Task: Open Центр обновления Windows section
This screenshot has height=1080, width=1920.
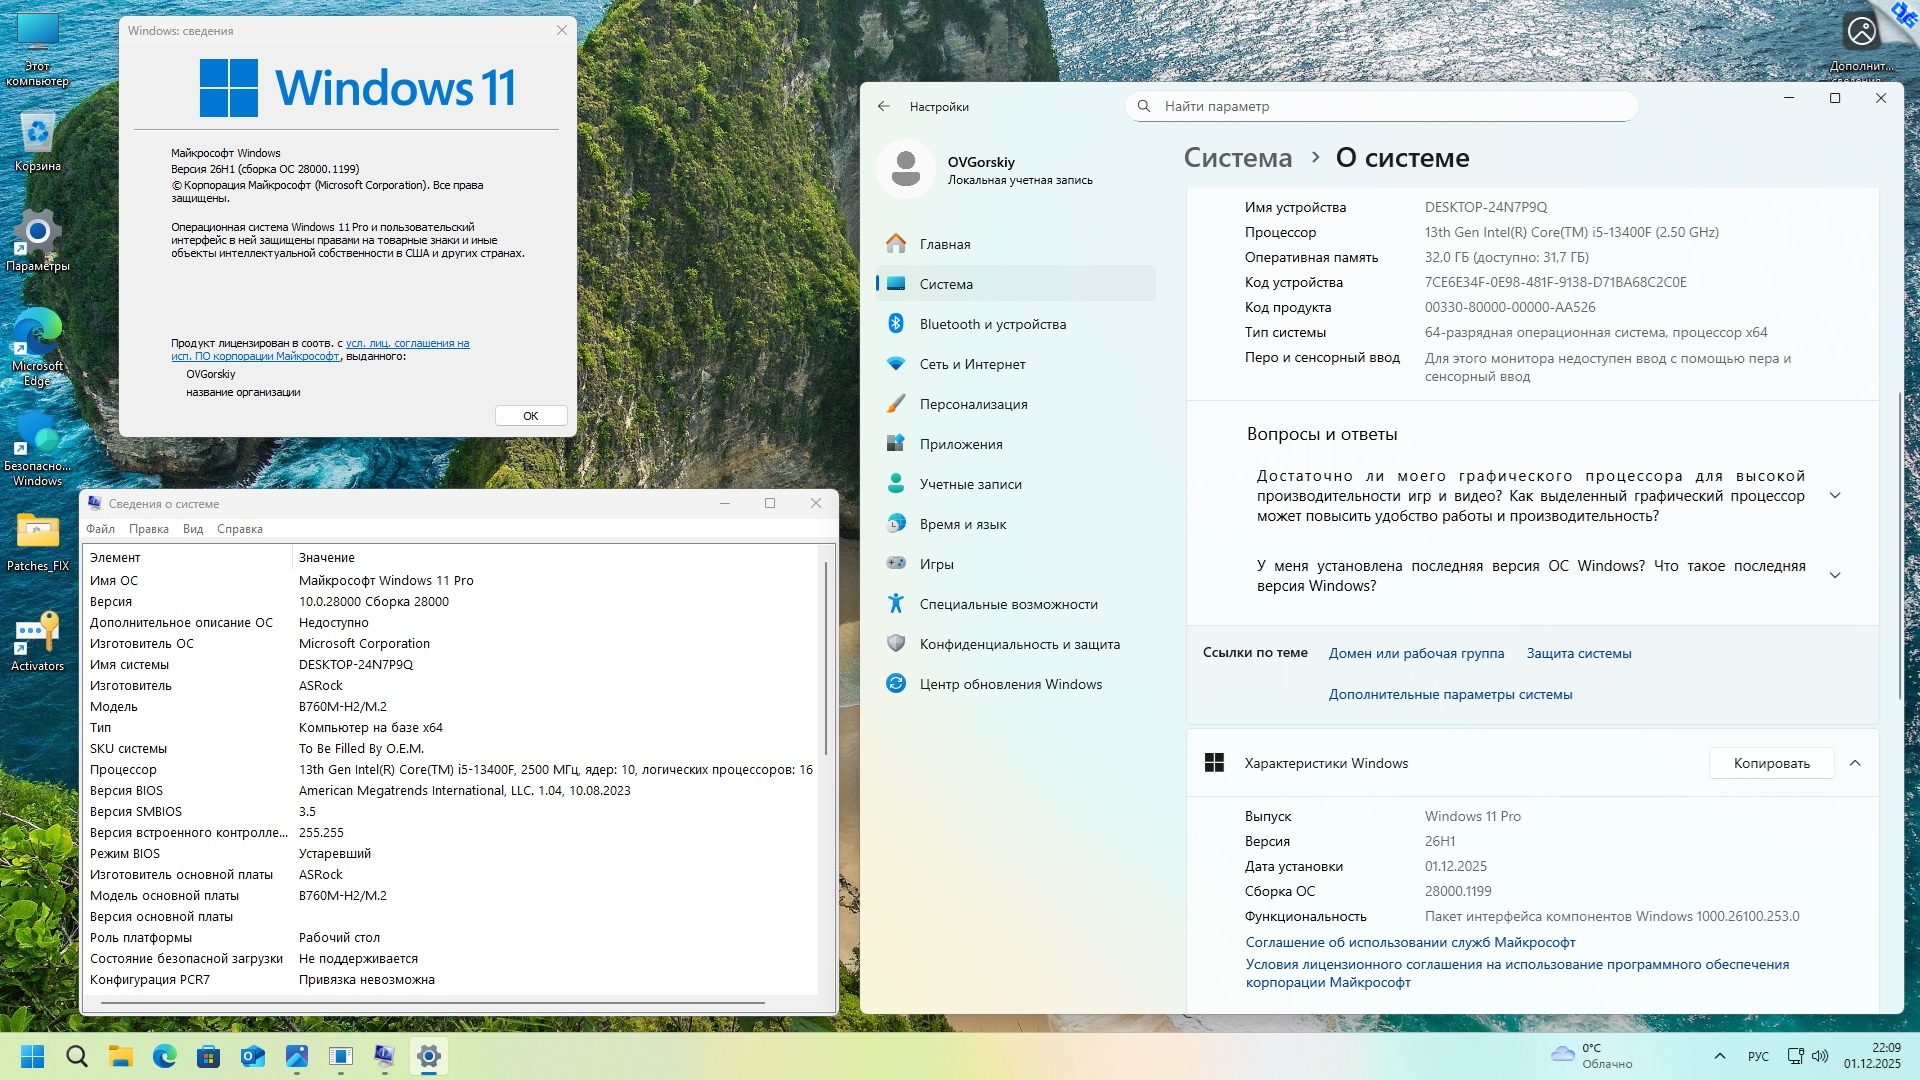Action: 1010,684
